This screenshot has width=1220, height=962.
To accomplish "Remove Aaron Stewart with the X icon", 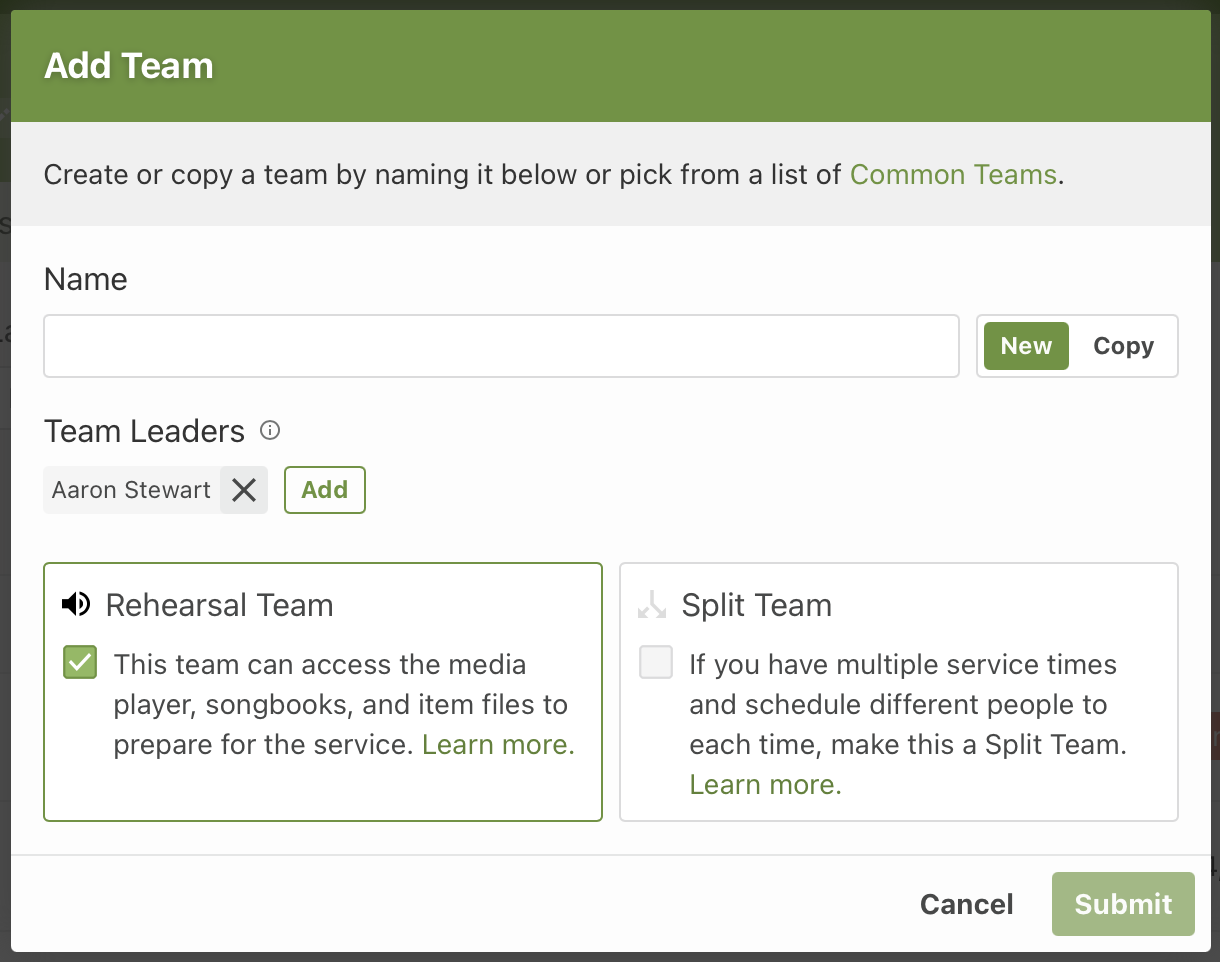I will (x=244, y=490).
